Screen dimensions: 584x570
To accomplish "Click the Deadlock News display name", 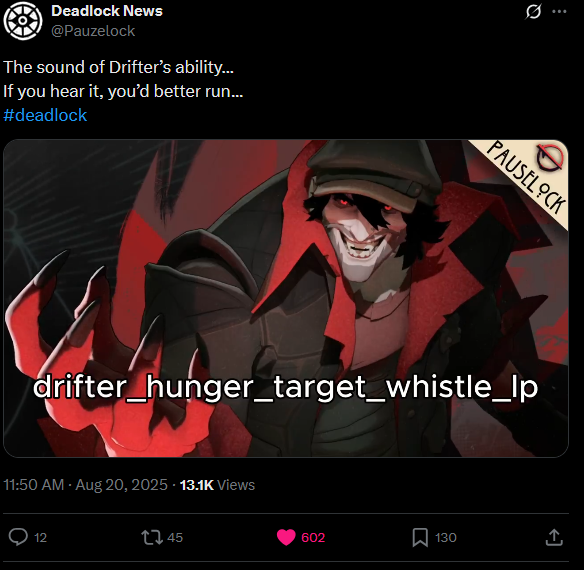I will pos(107,11).
